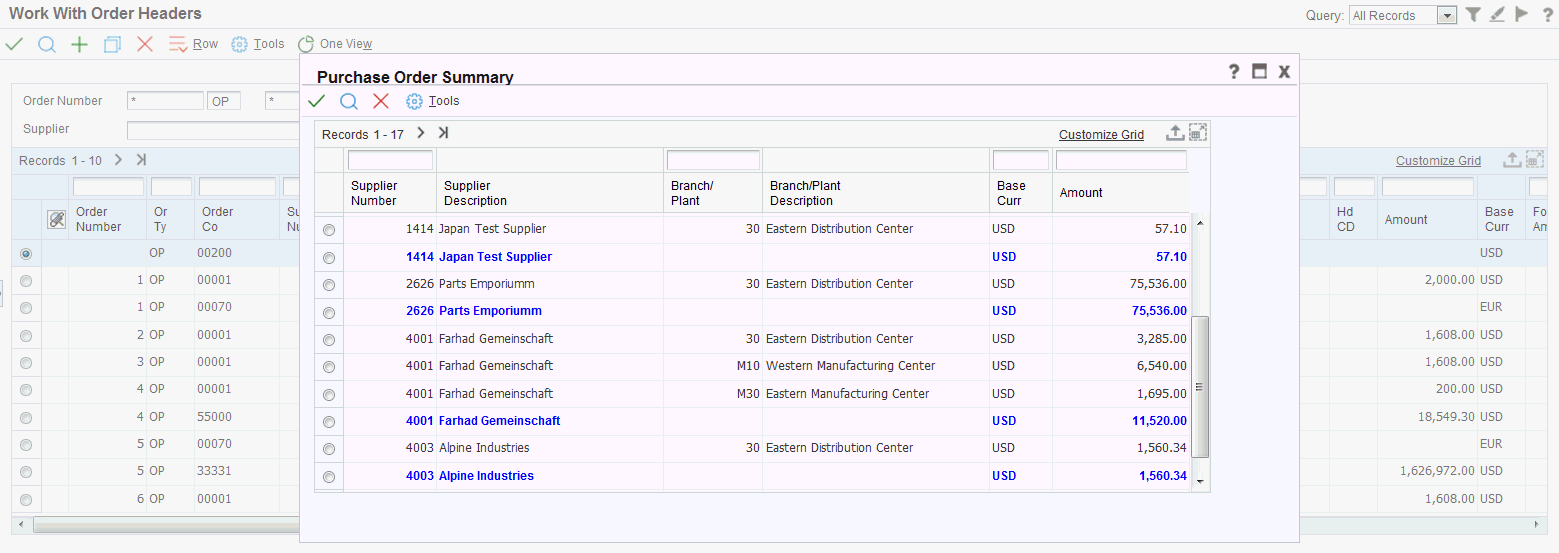This screenshot has height=553, width=1559.
Task: Select radio for Alpine Industries branch 30 row
Action: click(x=329, y=449)
